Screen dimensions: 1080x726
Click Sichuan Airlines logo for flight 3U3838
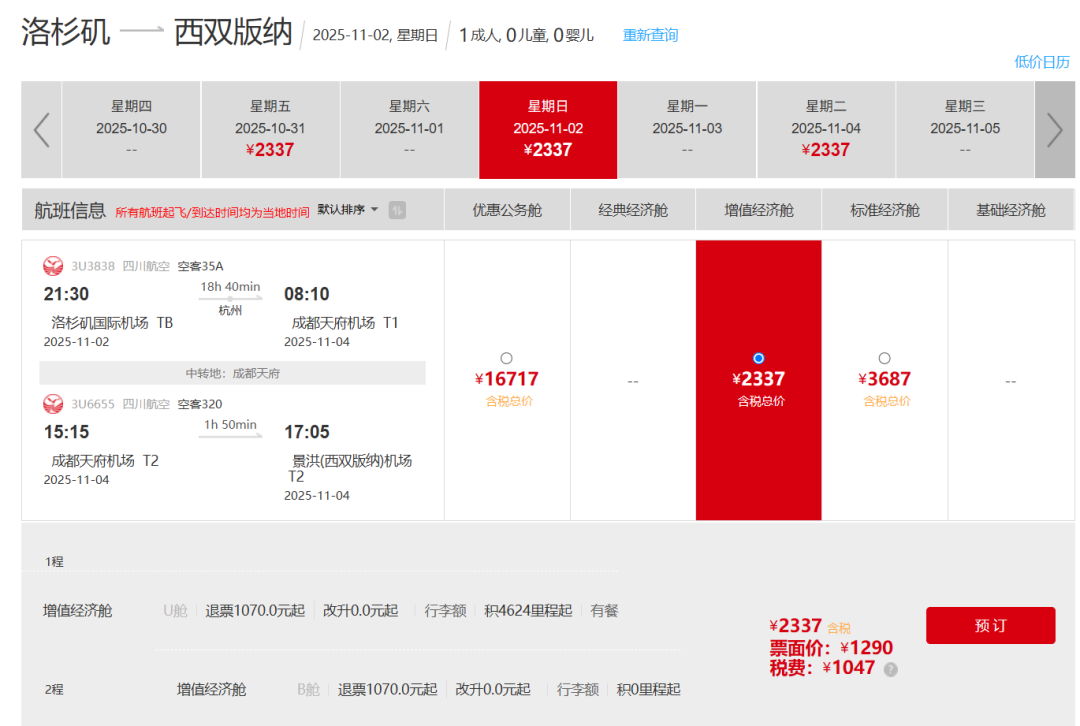tap(53, 266)
